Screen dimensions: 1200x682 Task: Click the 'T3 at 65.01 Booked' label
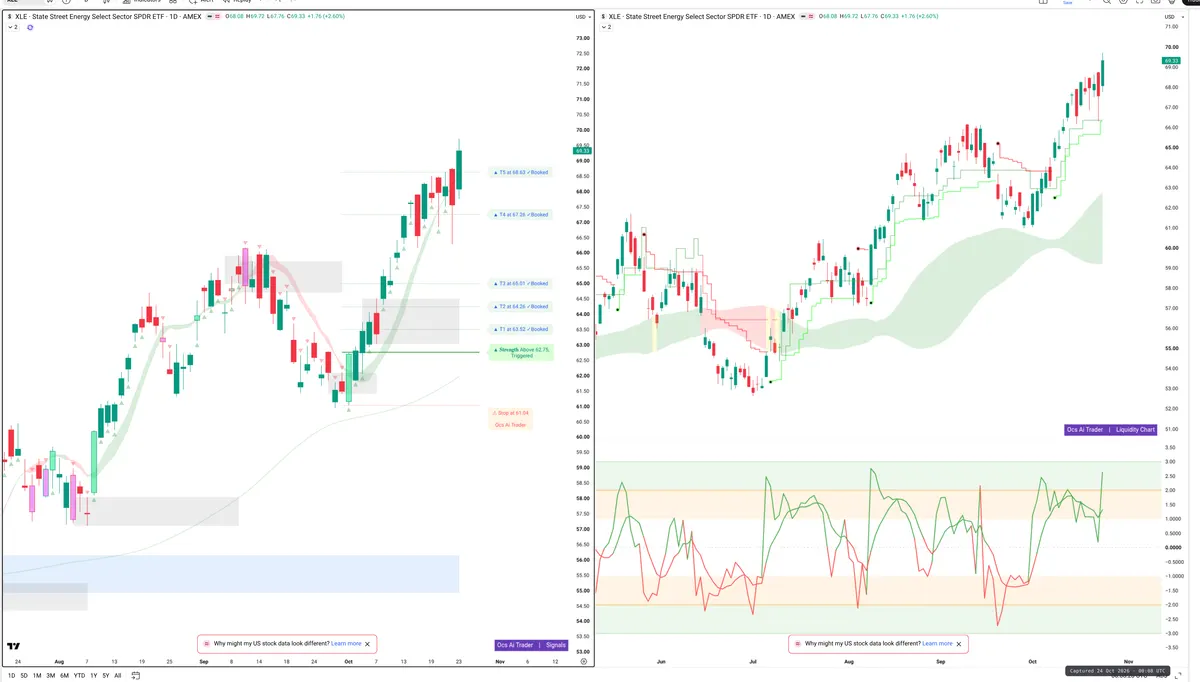[521, 283]
